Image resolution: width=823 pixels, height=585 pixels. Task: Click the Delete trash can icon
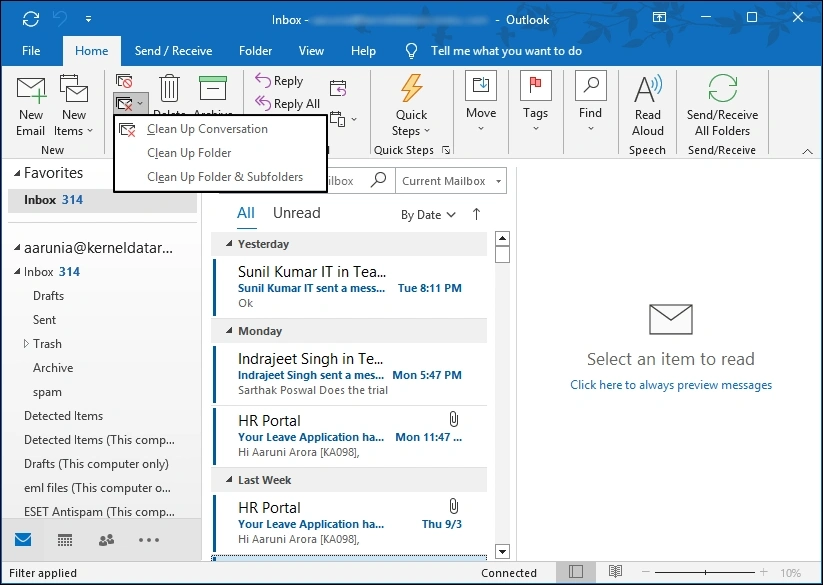click(169, 88)
